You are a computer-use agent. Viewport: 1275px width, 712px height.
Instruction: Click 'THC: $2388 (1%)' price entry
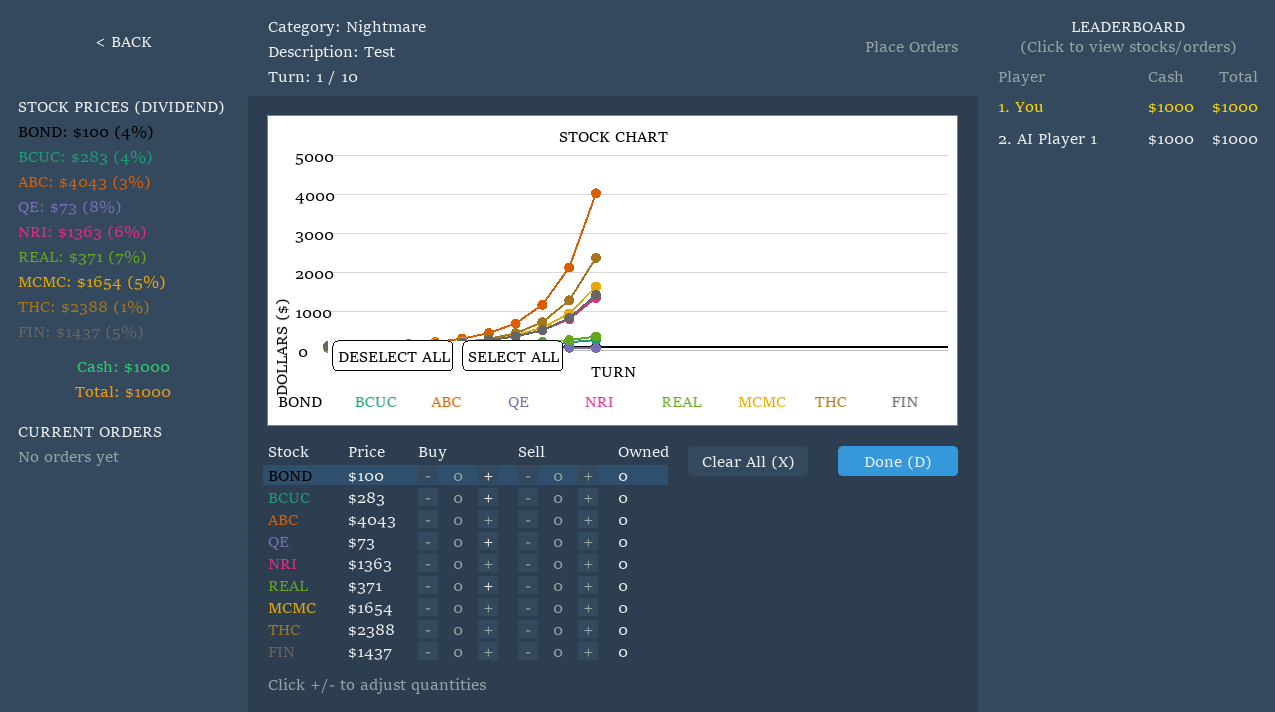[84, 307]
